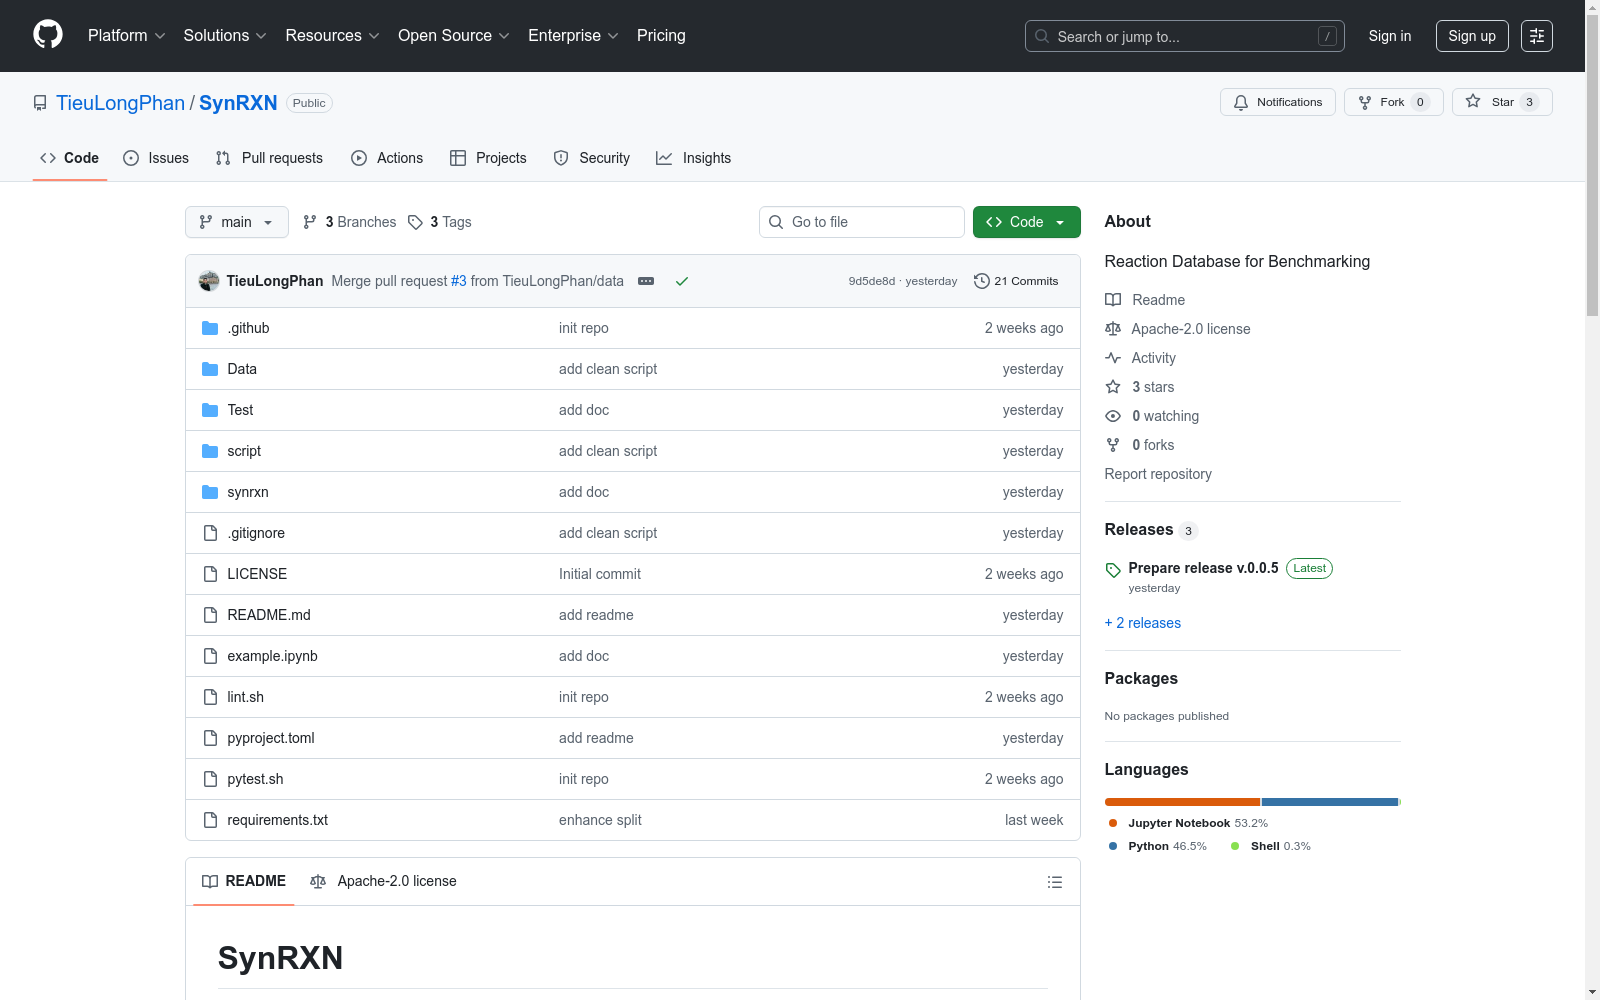1600x1000 pixels.
Task: Click the pytest.sh file icon
Action: click(210, 779)
